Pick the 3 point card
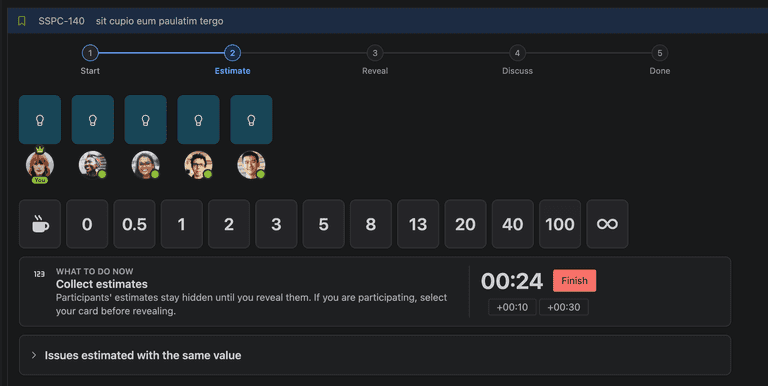 276,224
